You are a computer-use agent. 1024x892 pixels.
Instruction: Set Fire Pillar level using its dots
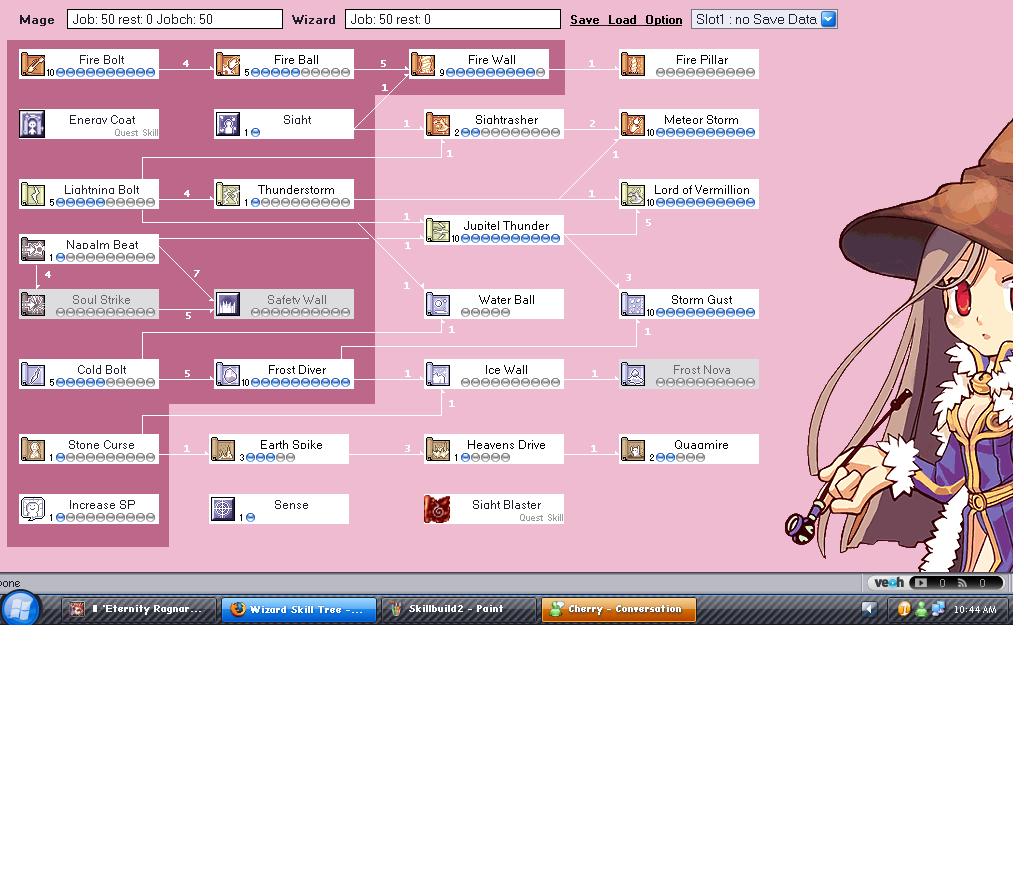[705, 72]
